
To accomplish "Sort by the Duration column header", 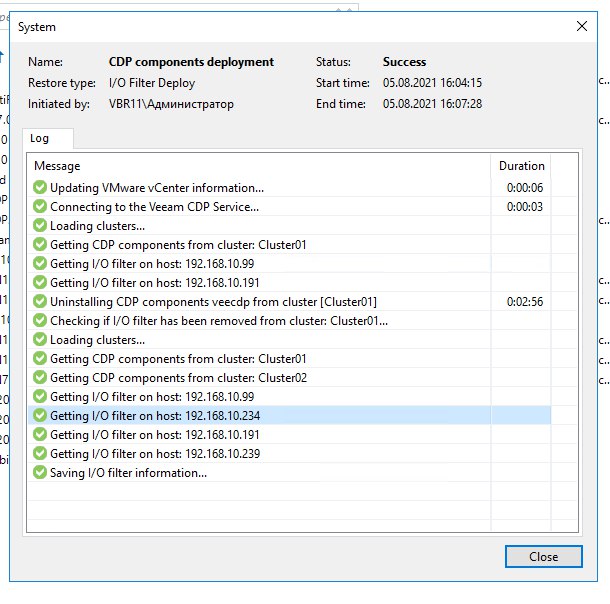I will [521, 166].
